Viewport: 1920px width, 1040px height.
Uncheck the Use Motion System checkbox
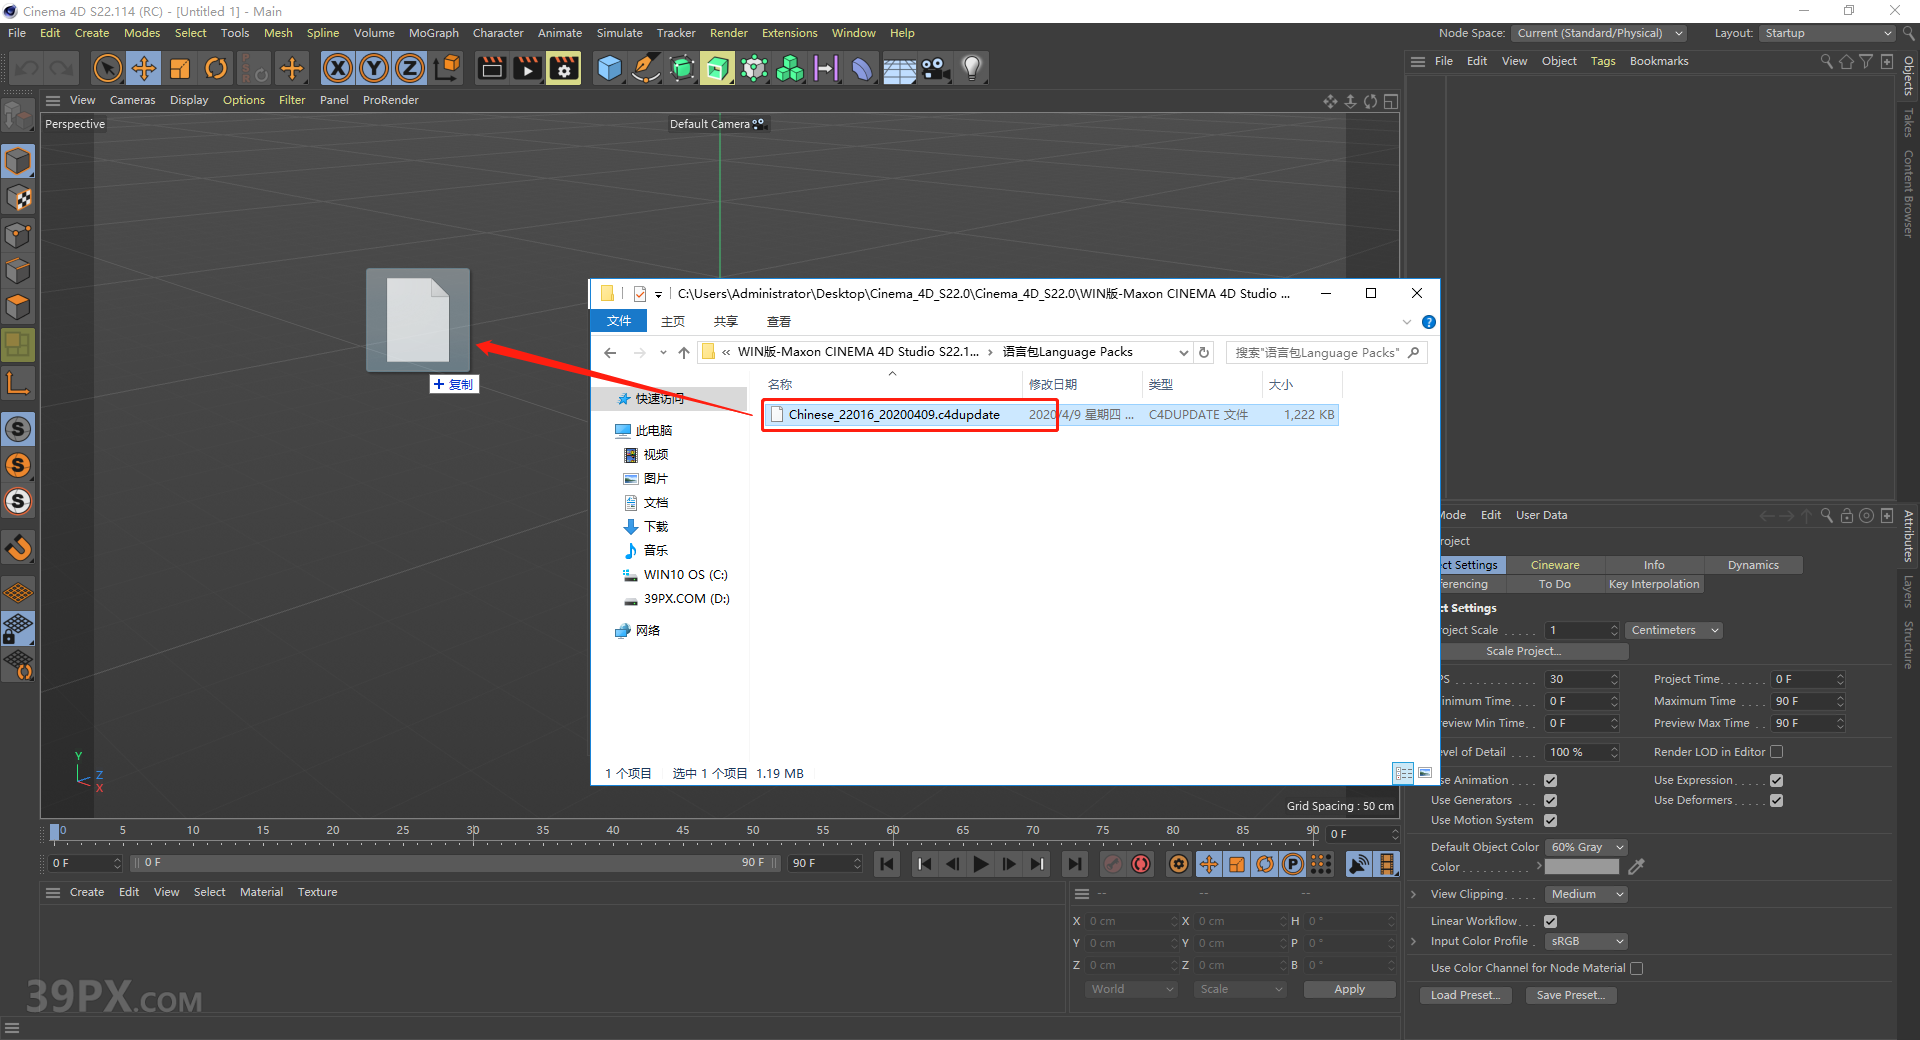pos(1550,820)
